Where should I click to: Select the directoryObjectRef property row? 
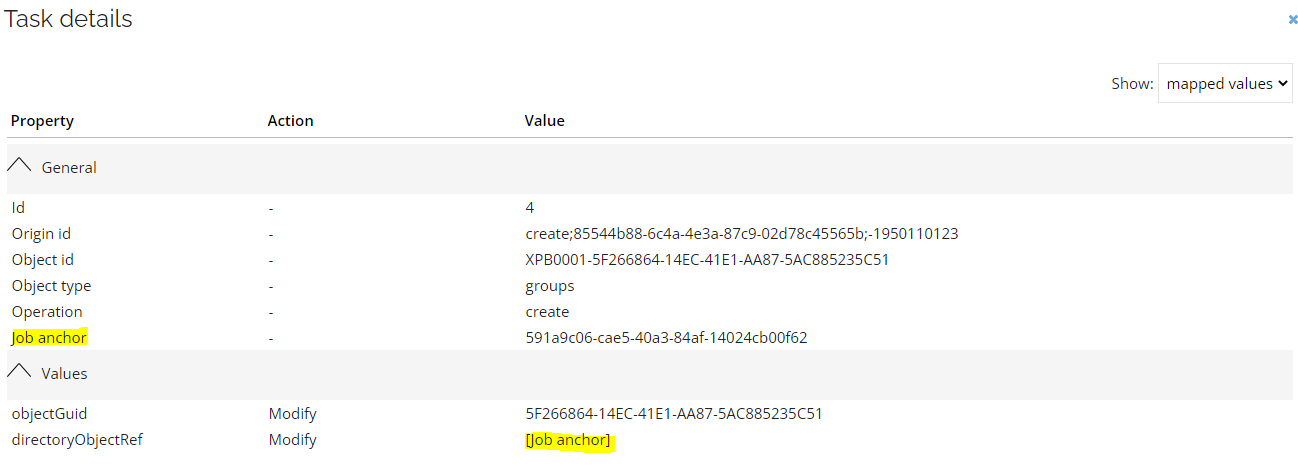[77, 440]
